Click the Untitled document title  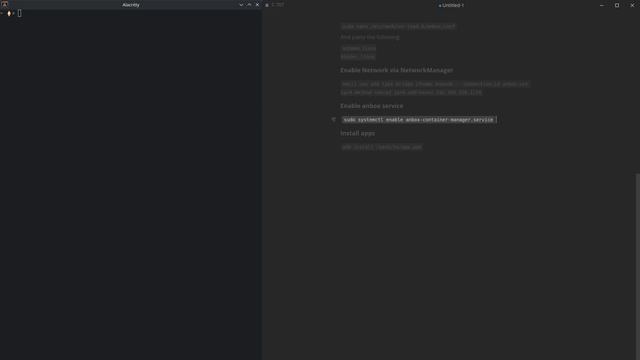click(451, 5)
